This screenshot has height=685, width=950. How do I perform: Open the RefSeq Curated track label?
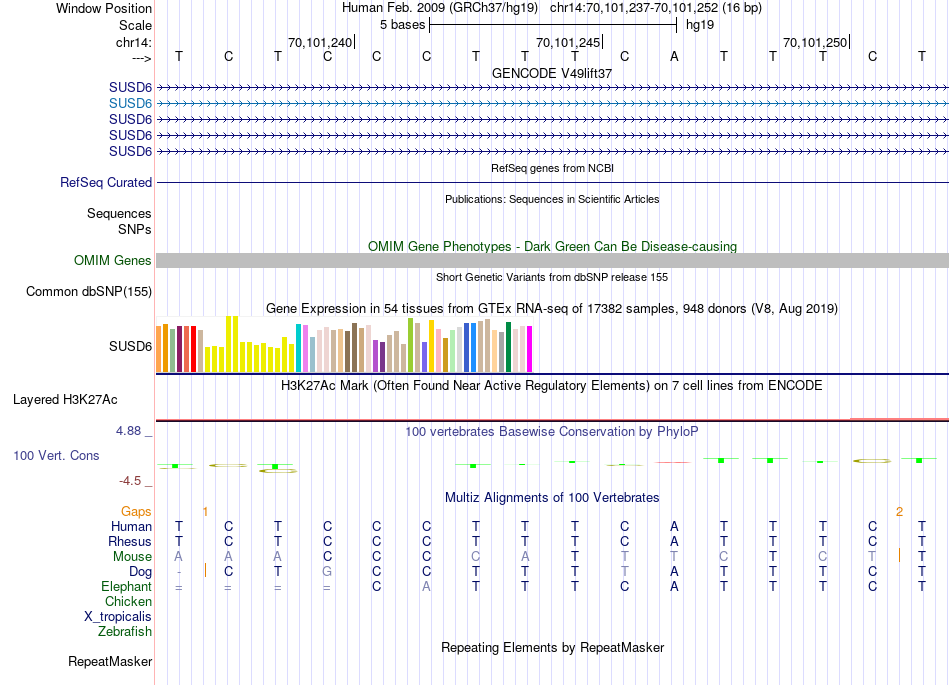(106, 182)
